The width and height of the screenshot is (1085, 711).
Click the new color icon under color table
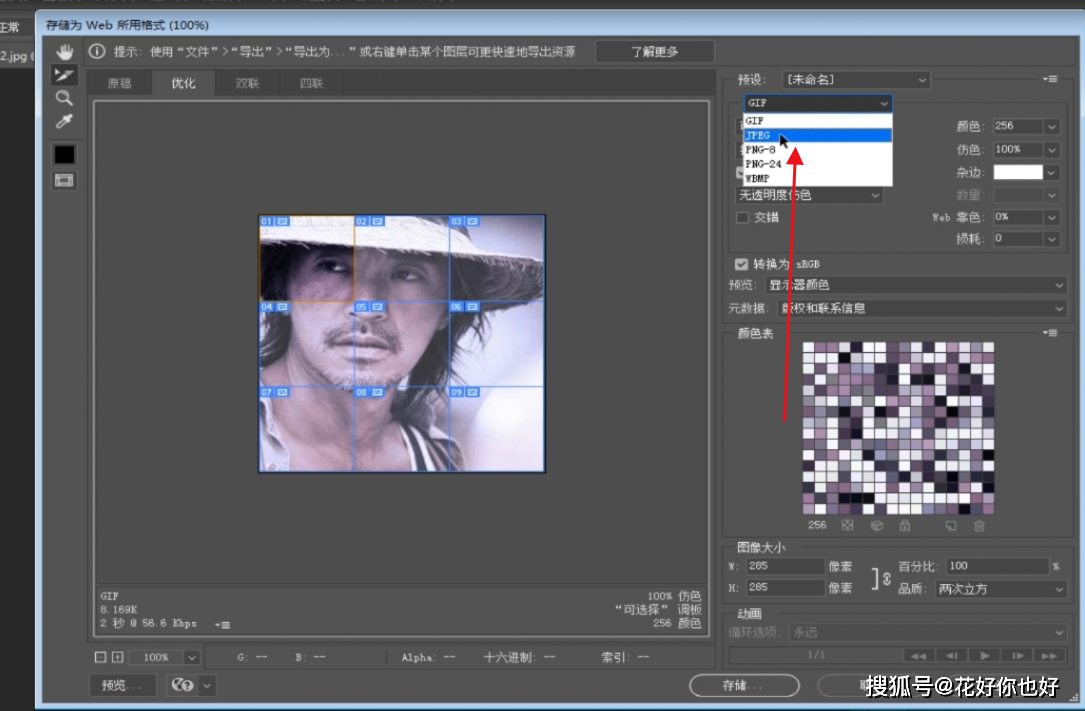point(951,525)
